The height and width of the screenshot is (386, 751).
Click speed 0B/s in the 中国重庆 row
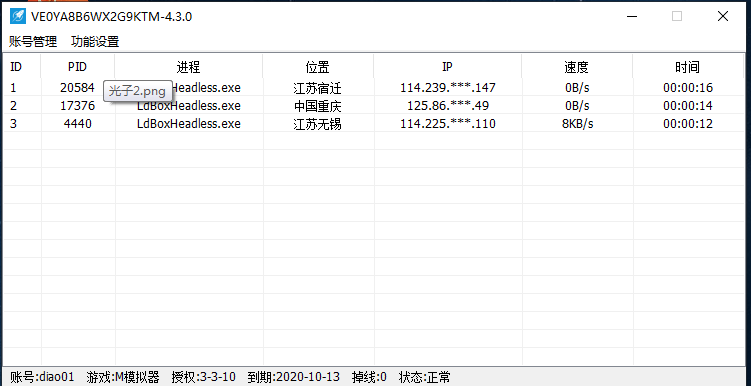(x=578, y=105)
